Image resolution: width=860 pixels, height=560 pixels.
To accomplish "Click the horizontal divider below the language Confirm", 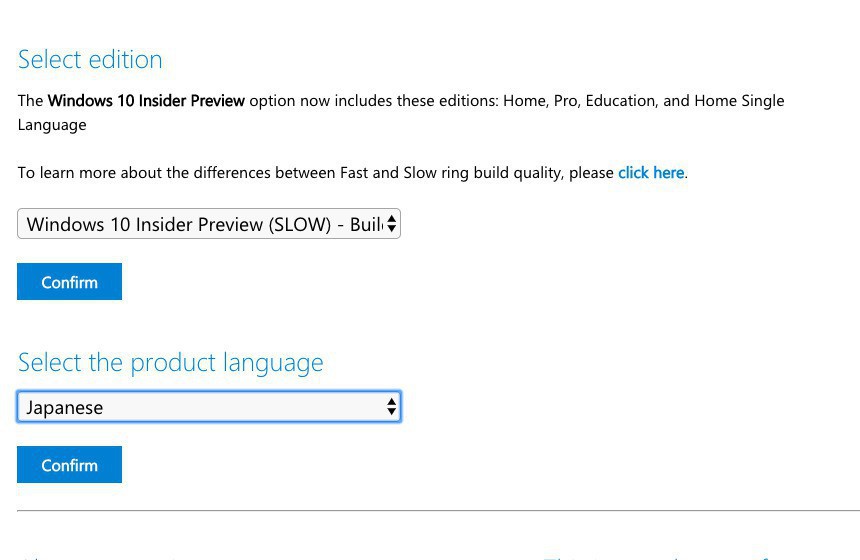I will pyautogui.click(x=438, y=511).
